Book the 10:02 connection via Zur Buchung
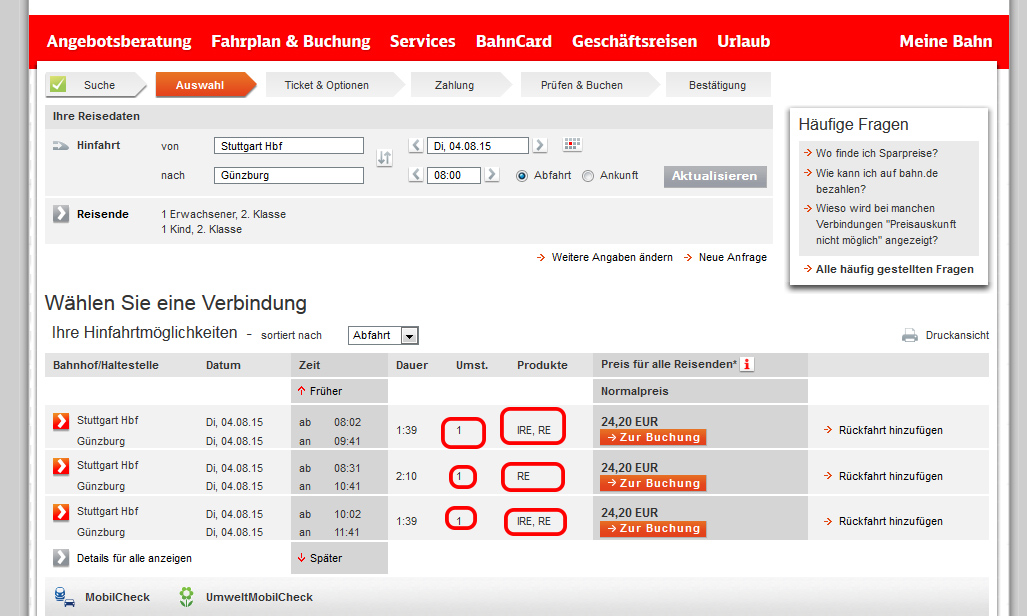1027x616 pixels. coord(653,528)
